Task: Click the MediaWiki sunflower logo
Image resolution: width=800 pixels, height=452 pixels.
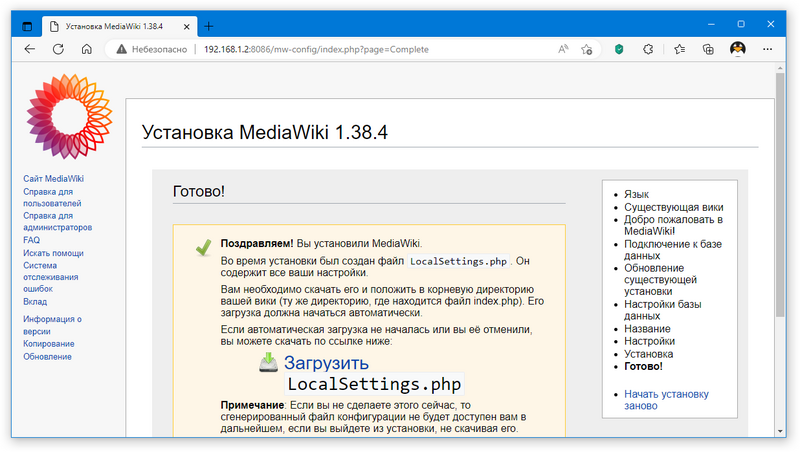Action: tap(69, 116)
